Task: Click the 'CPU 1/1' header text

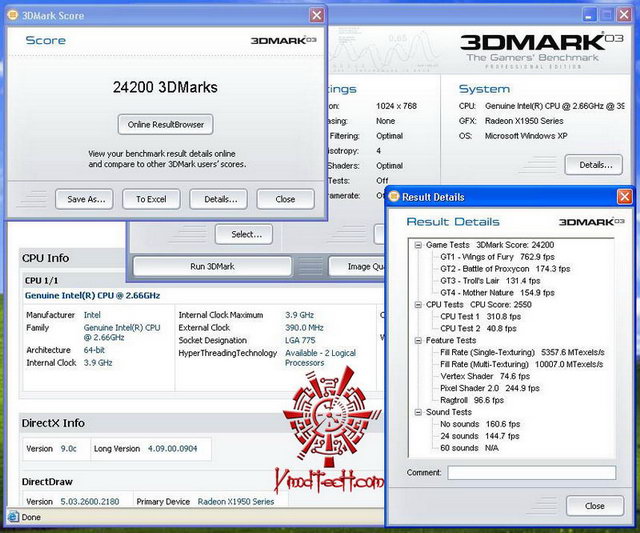Action: coord(42,281)
